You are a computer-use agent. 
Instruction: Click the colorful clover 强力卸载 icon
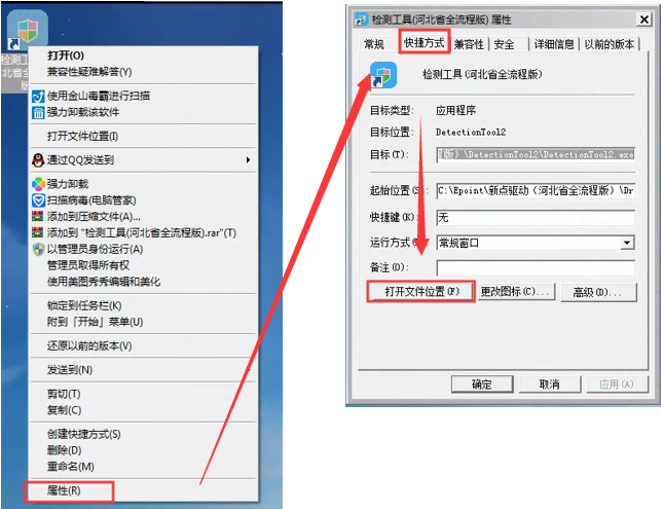coord(38,184)
